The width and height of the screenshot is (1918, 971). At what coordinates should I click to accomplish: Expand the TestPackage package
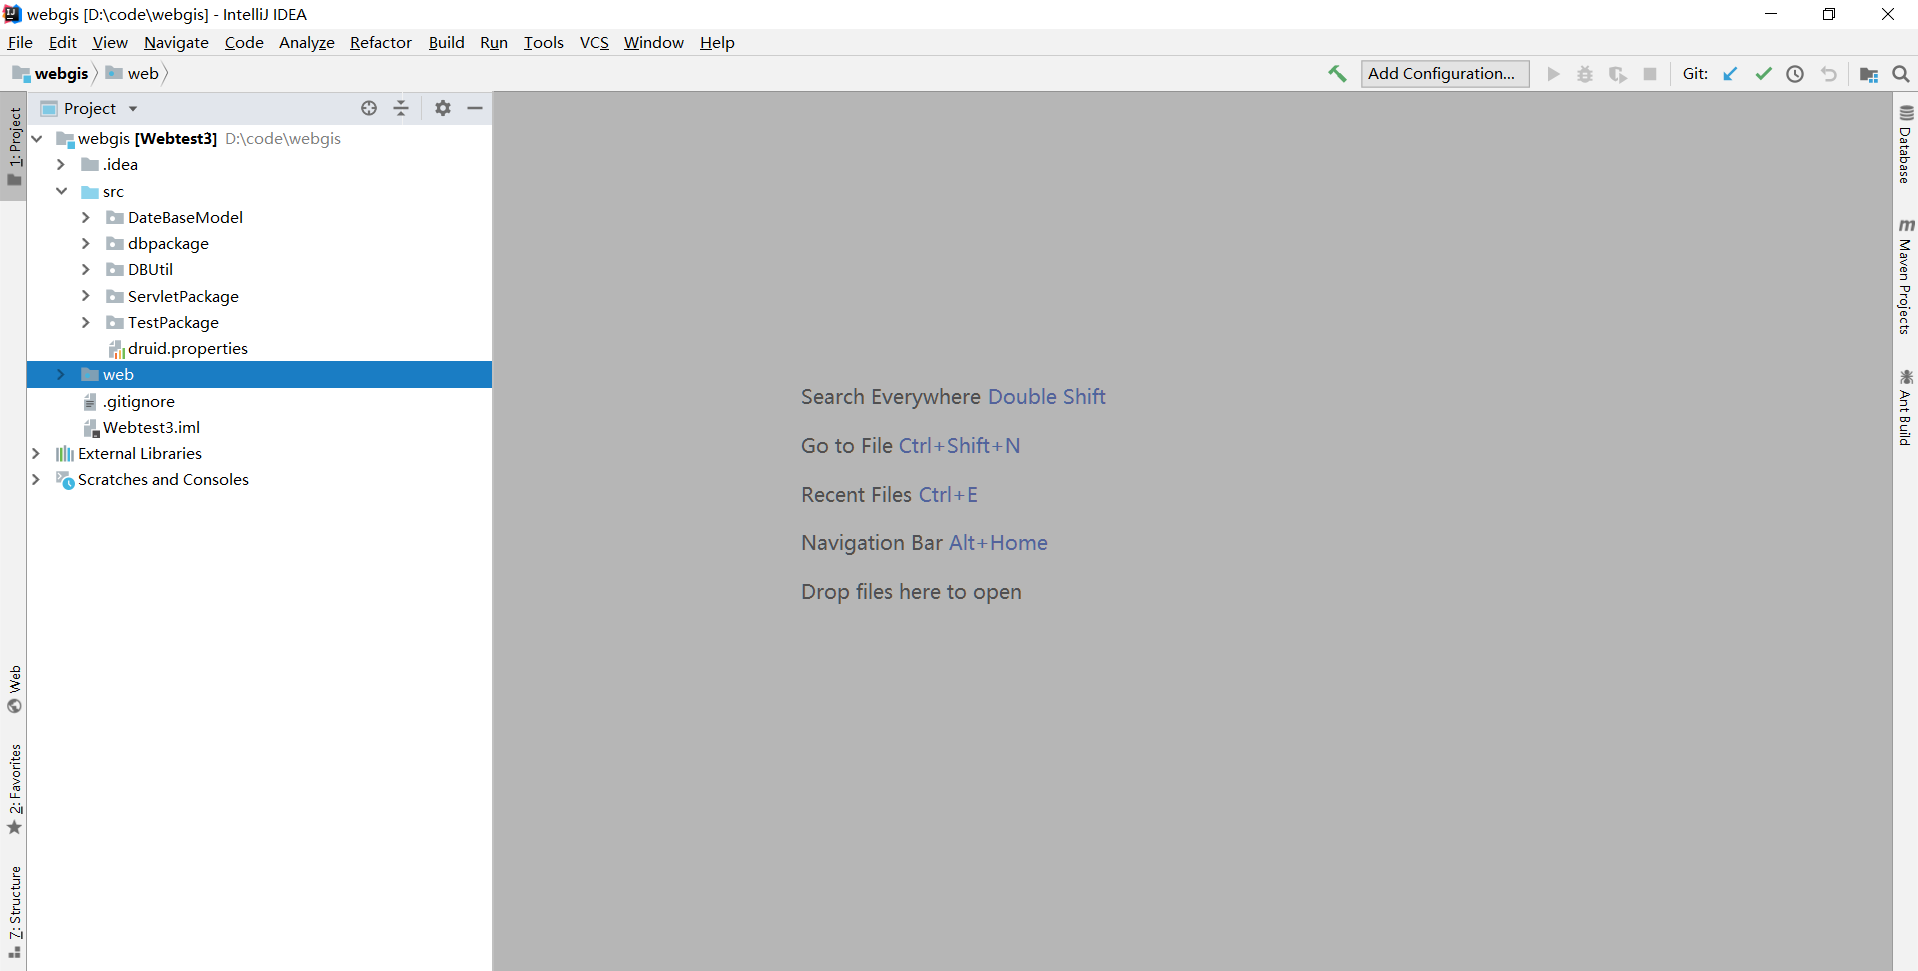click(86, 323)
